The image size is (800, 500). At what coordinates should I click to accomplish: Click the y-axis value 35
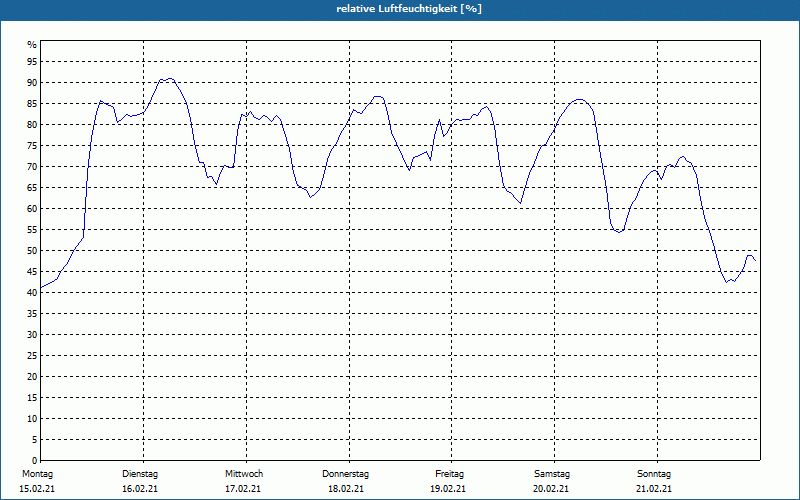(x=32, y=314)
